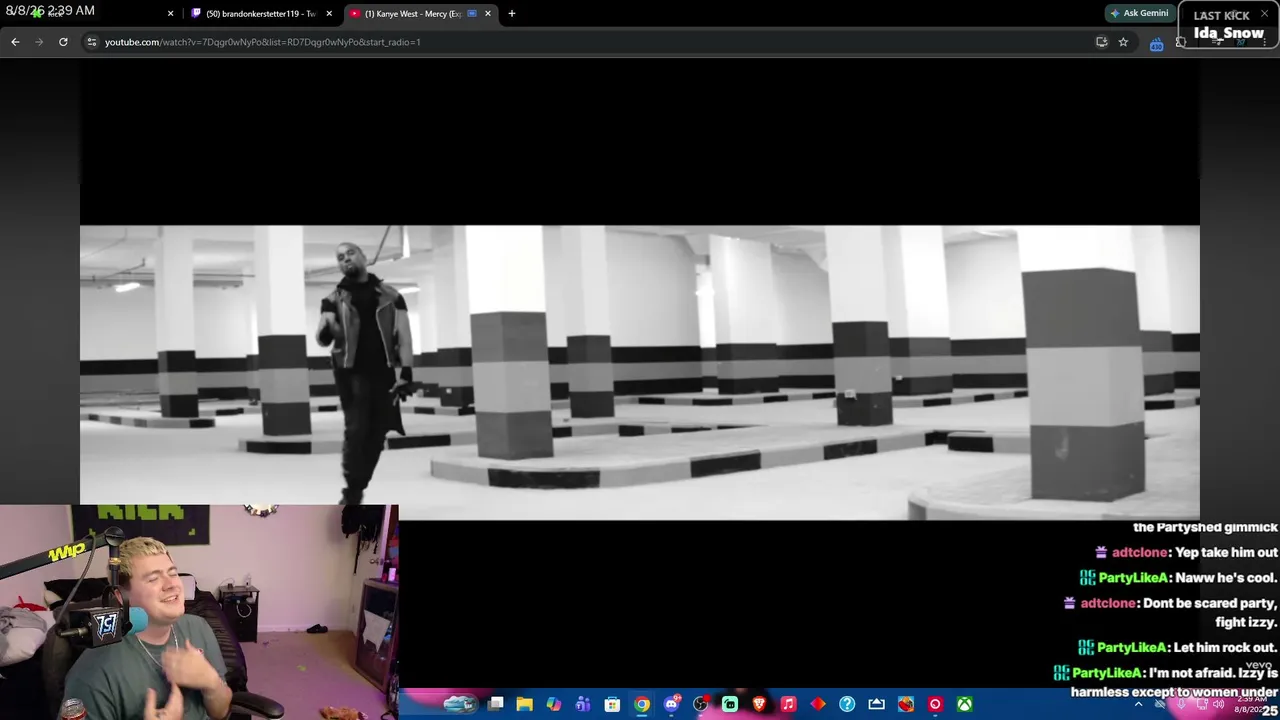The height and width of the screenshot is (720, 1280).
Task: Open the white tray icon app on taskbar
Action: 876,704
